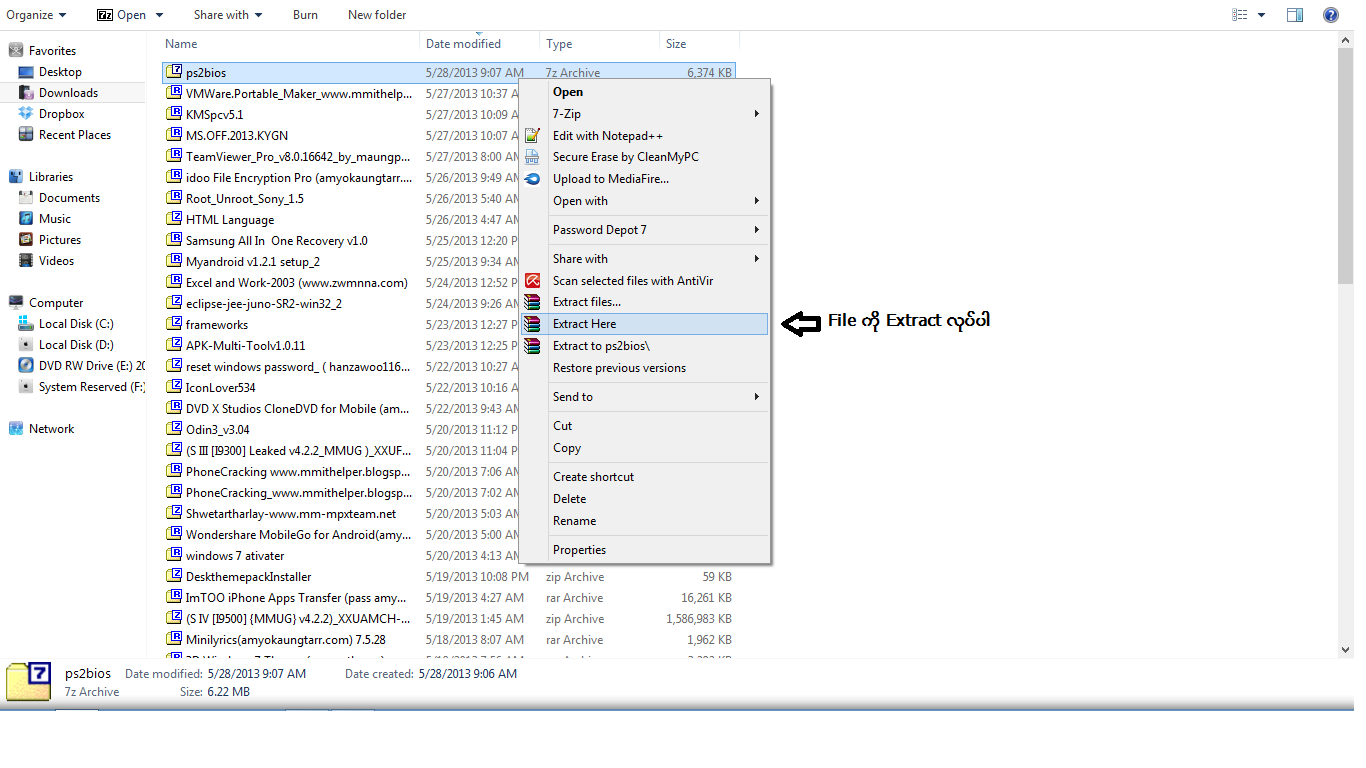Select Copy from the context menu
The height and width of the screenshot is (768, 1366).
click(645, 448)
